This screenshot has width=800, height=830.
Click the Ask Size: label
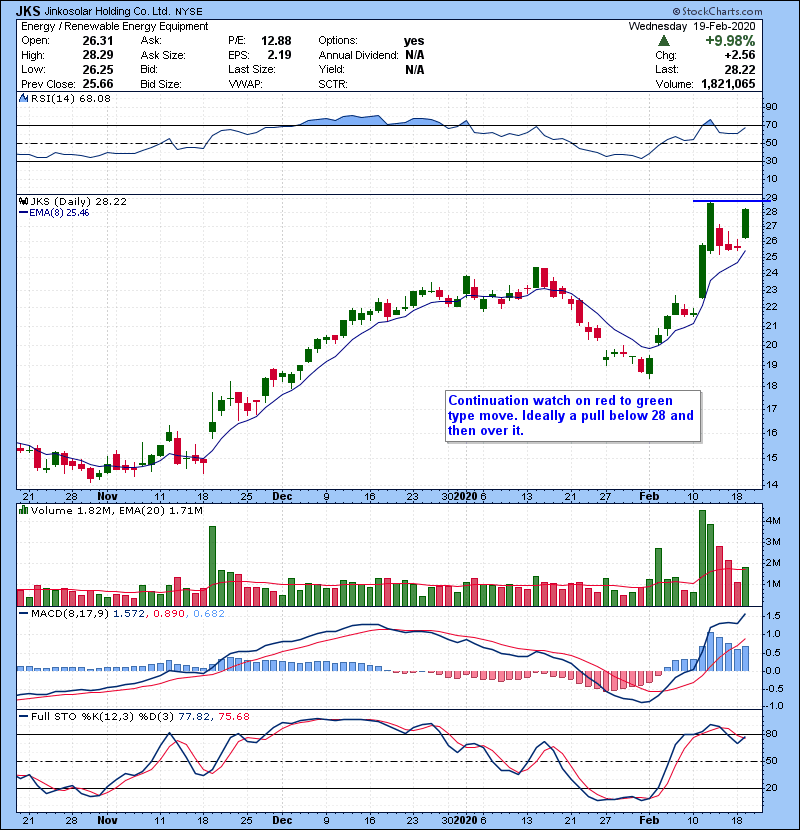point(163,55)
